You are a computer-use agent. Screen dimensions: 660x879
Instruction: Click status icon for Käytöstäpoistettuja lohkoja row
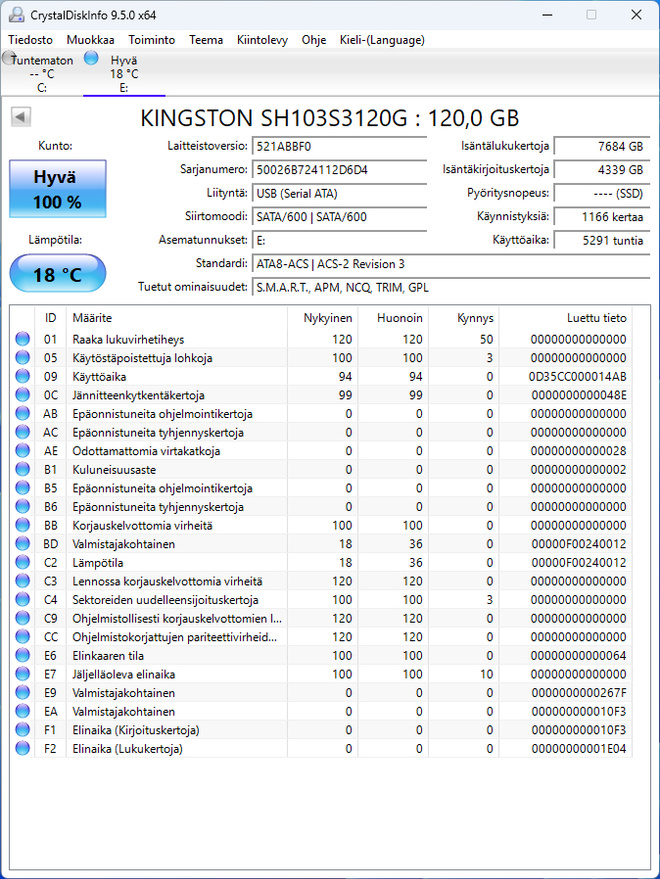point(22,357)
